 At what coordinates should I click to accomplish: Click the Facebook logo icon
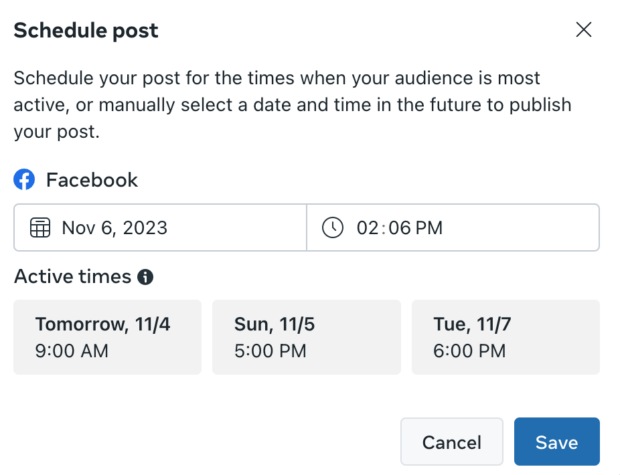pos(24,180)
